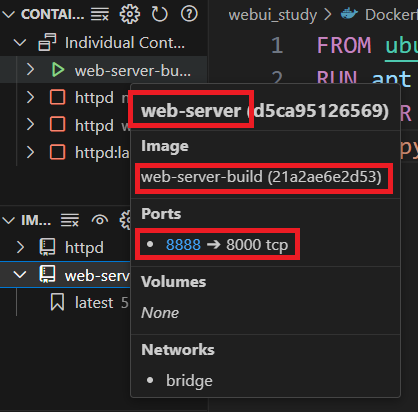Collapse the web-serv image chevron
The image size is (418, 412).
click(x=20, y=275)
